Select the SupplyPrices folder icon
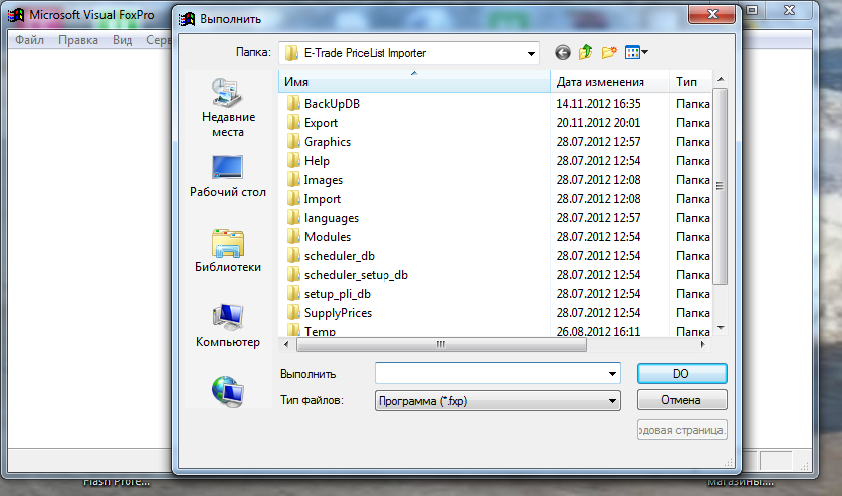The image size is (842, 496). [293, 312]
